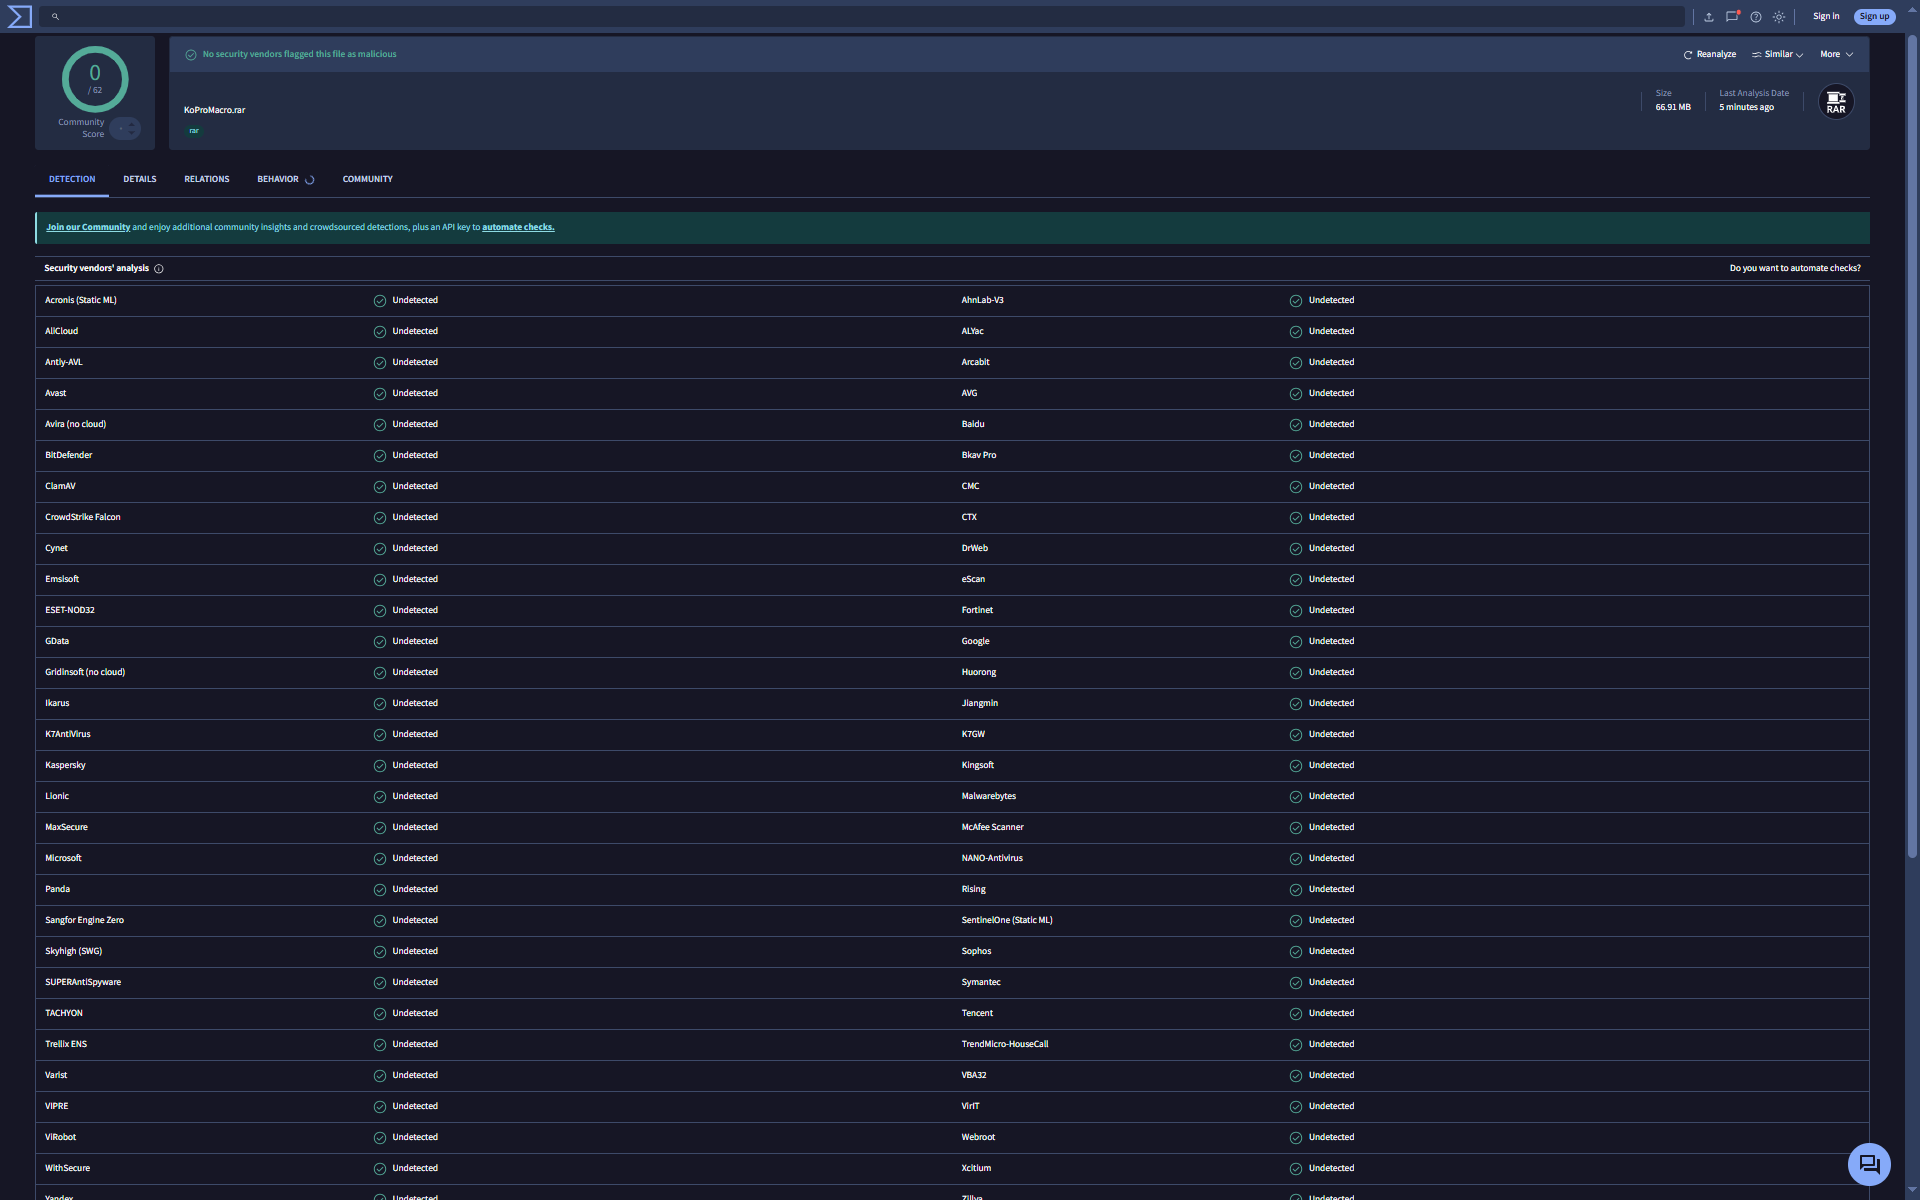
Task: Click check icon in Tencent row
Action: [x=1296, y=1014]
